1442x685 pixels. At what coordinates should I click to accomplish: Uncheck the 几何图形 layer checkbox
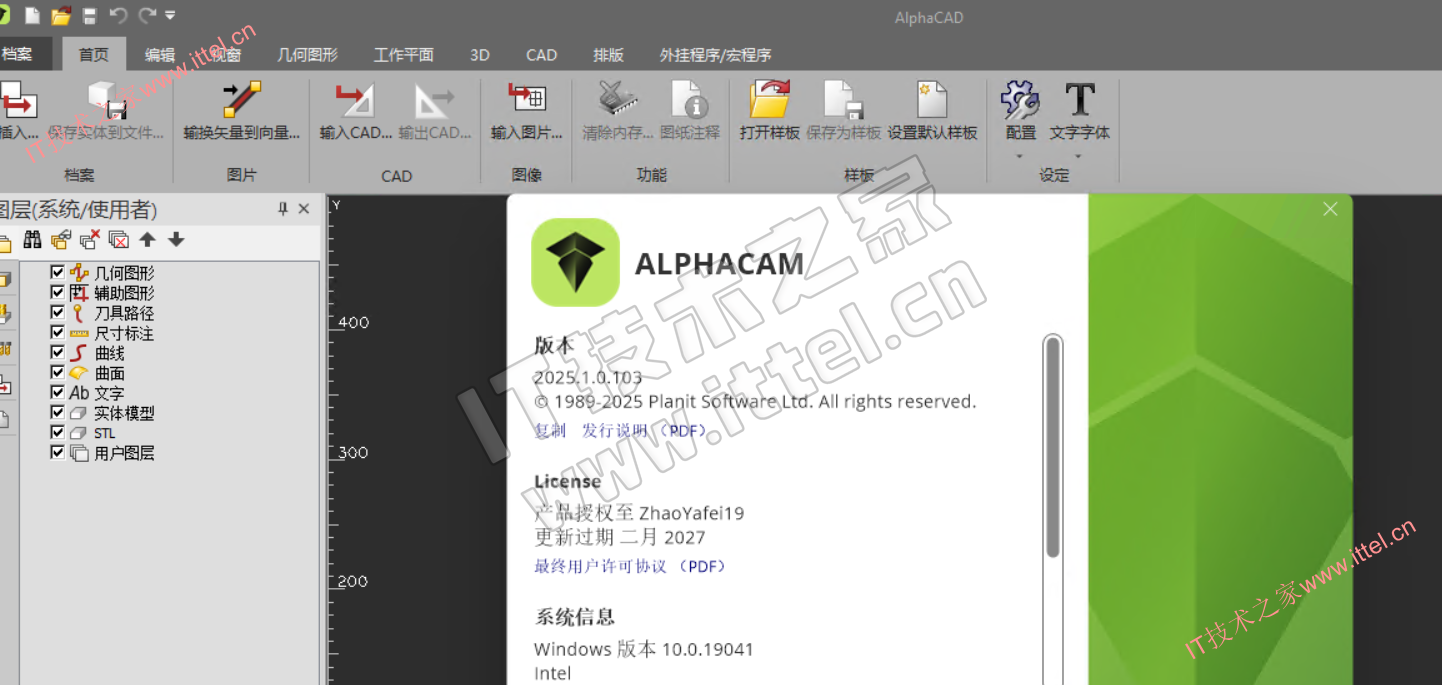point(57,272)
